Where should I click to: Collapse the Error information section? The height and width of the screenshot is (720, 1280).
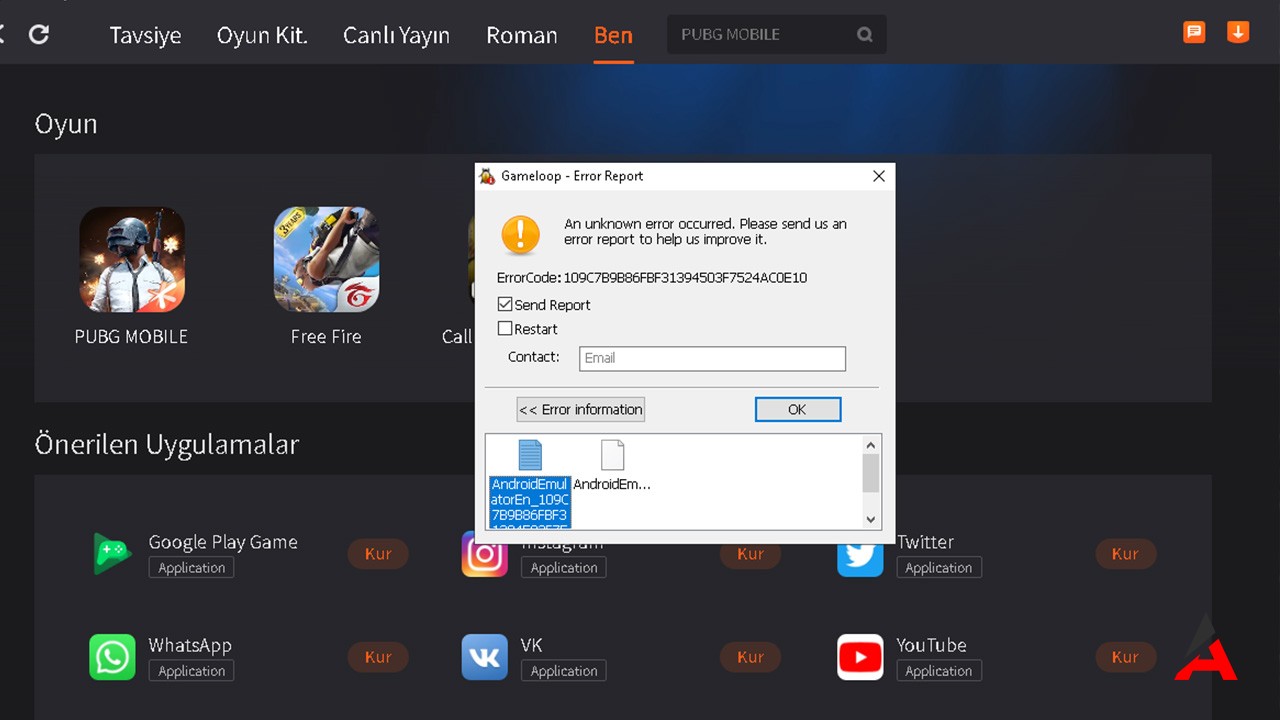[x=581, y=409]
